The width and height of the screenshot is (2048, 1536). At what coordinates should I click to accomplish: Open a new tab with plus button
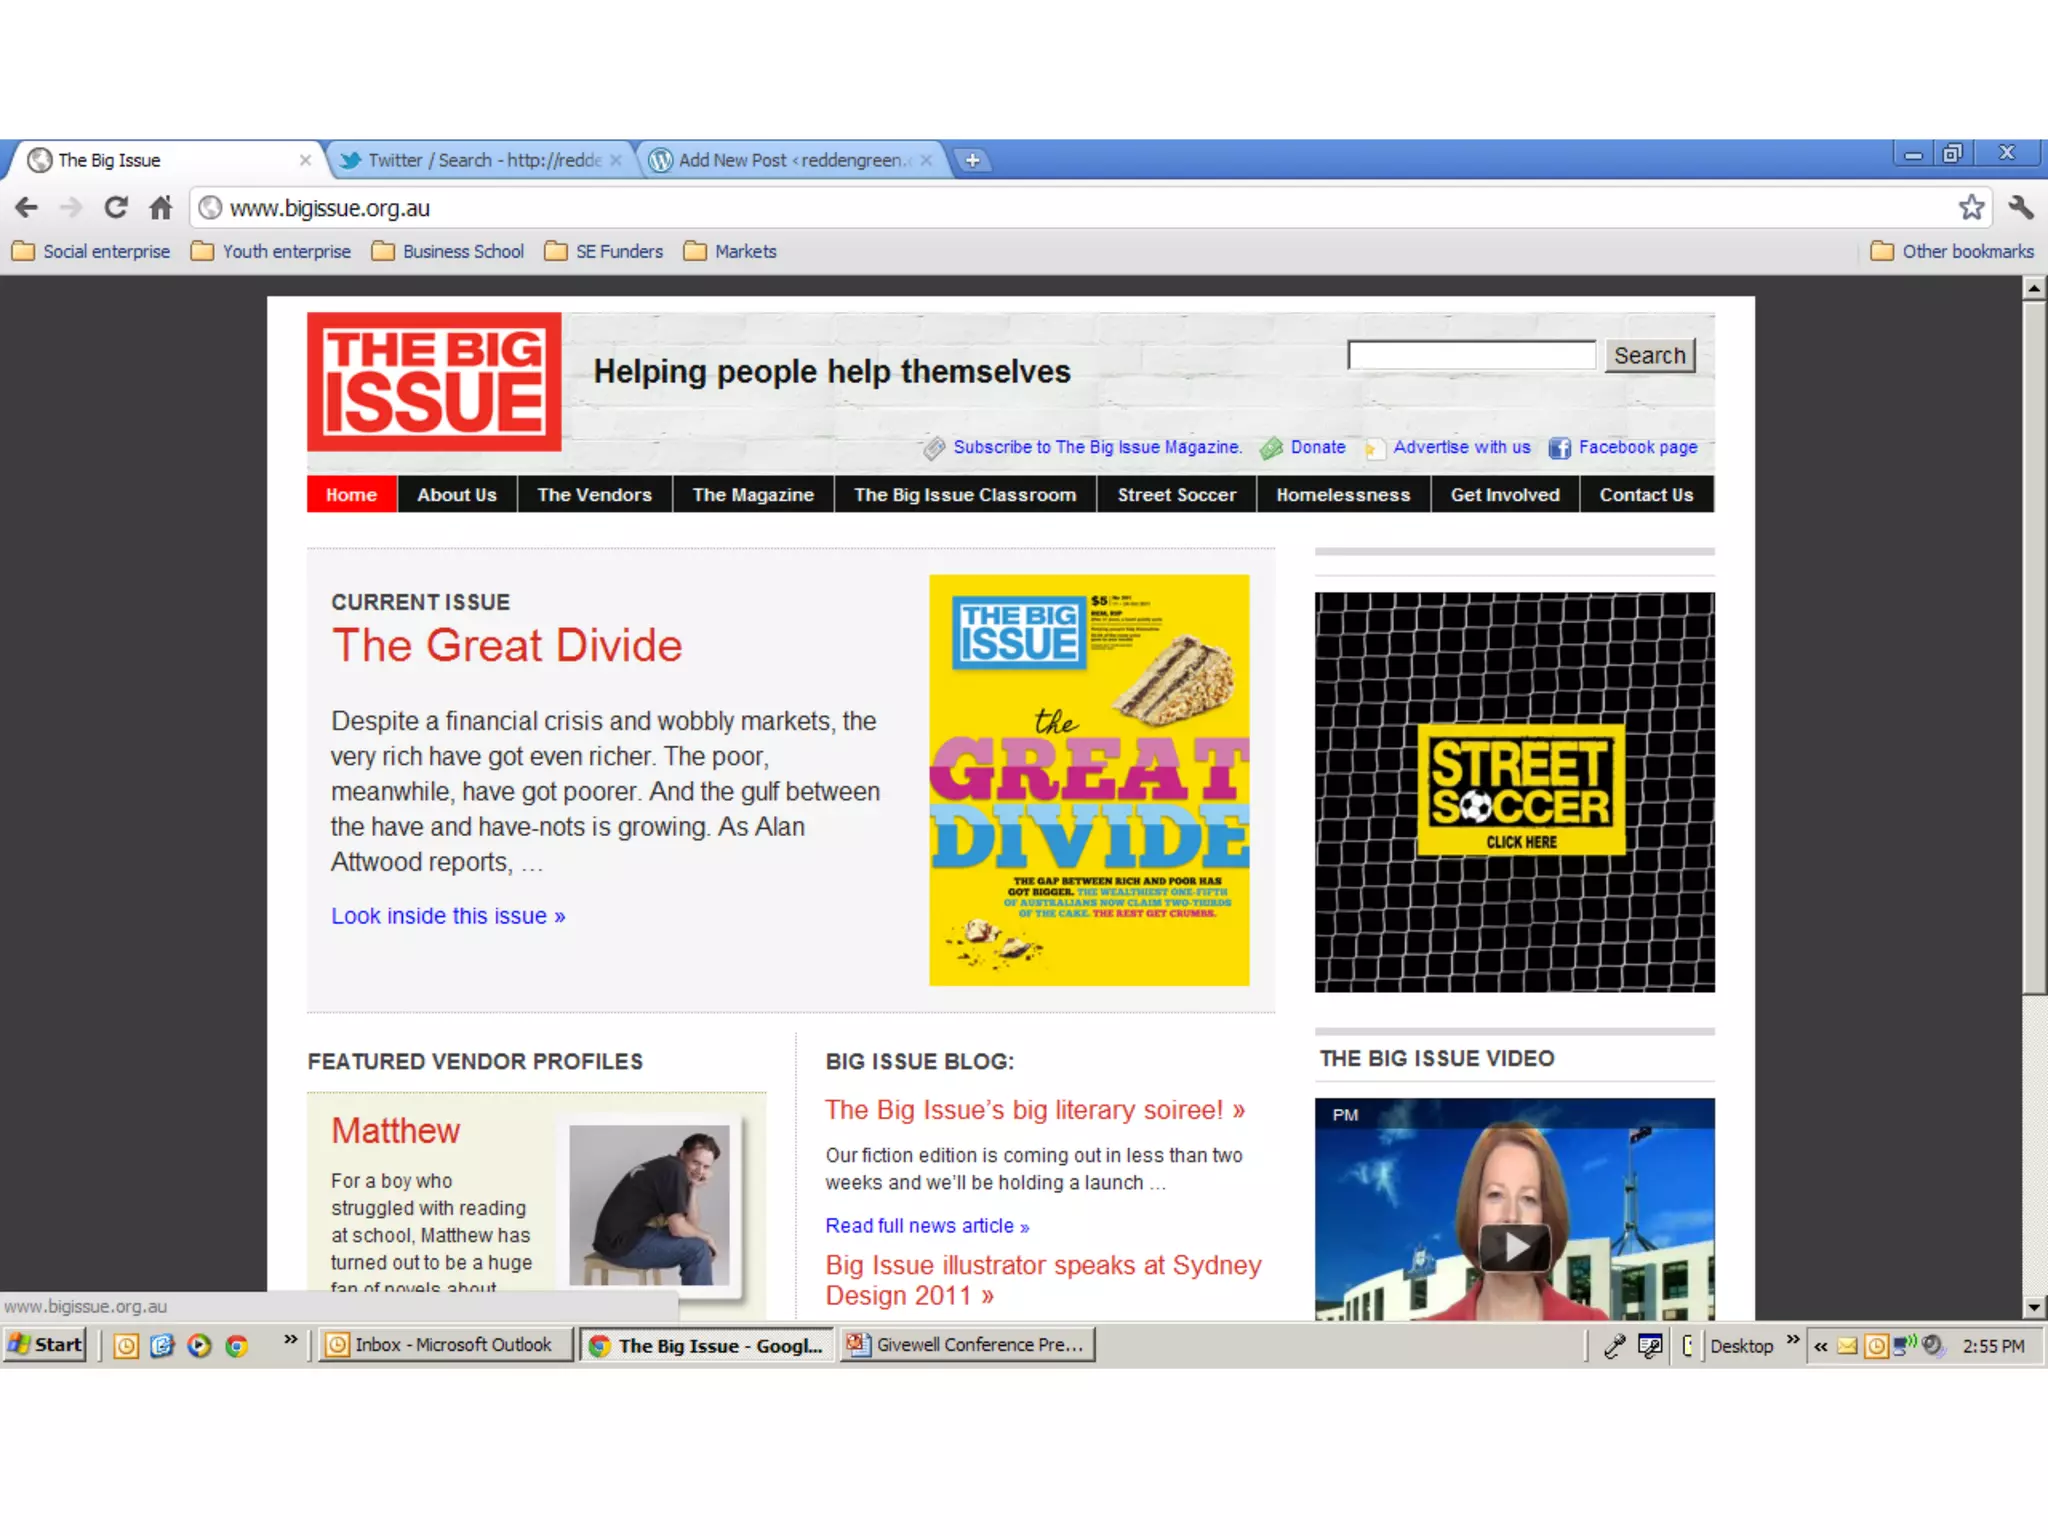pyautogui.click(x=972, y=160)
